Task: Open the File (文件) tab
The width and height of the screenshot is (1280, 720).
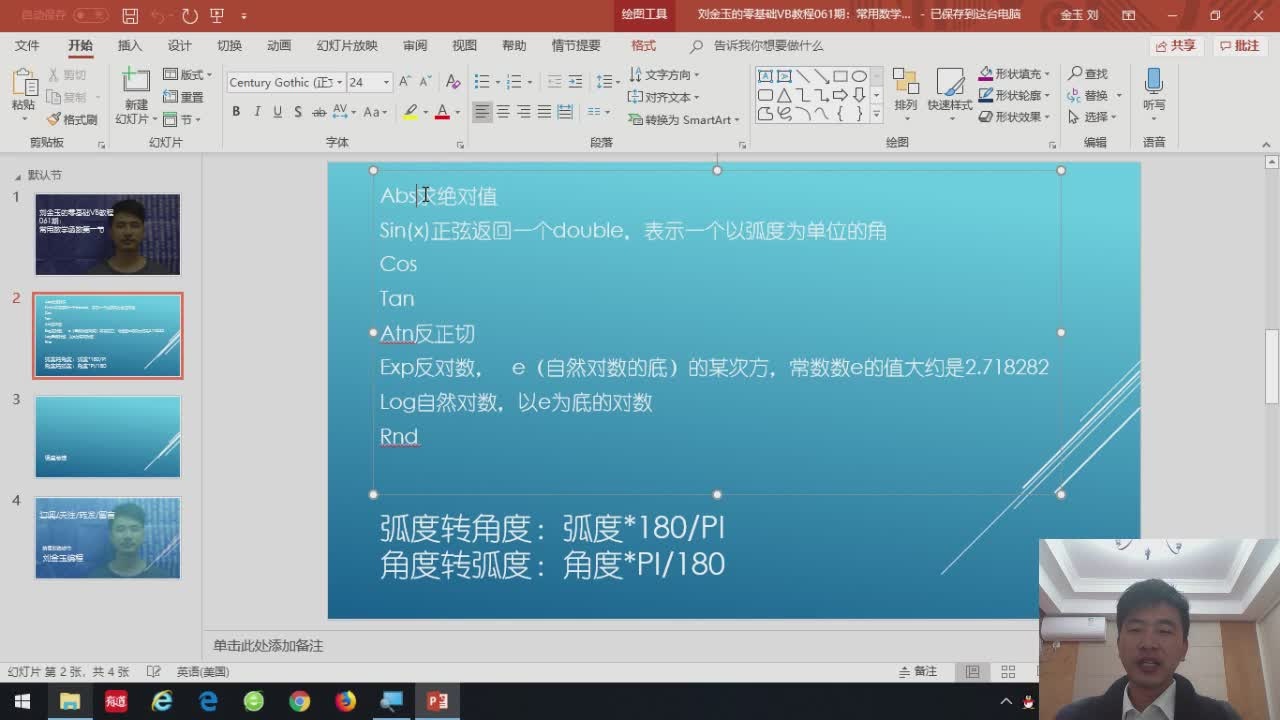Action: tap(27, 46)
